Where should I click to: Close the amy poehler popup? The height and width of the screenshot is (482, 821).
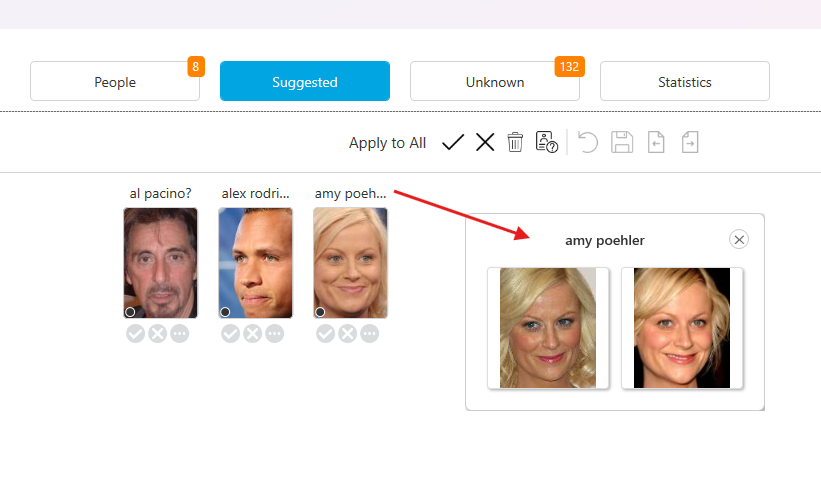coord(739,240)
